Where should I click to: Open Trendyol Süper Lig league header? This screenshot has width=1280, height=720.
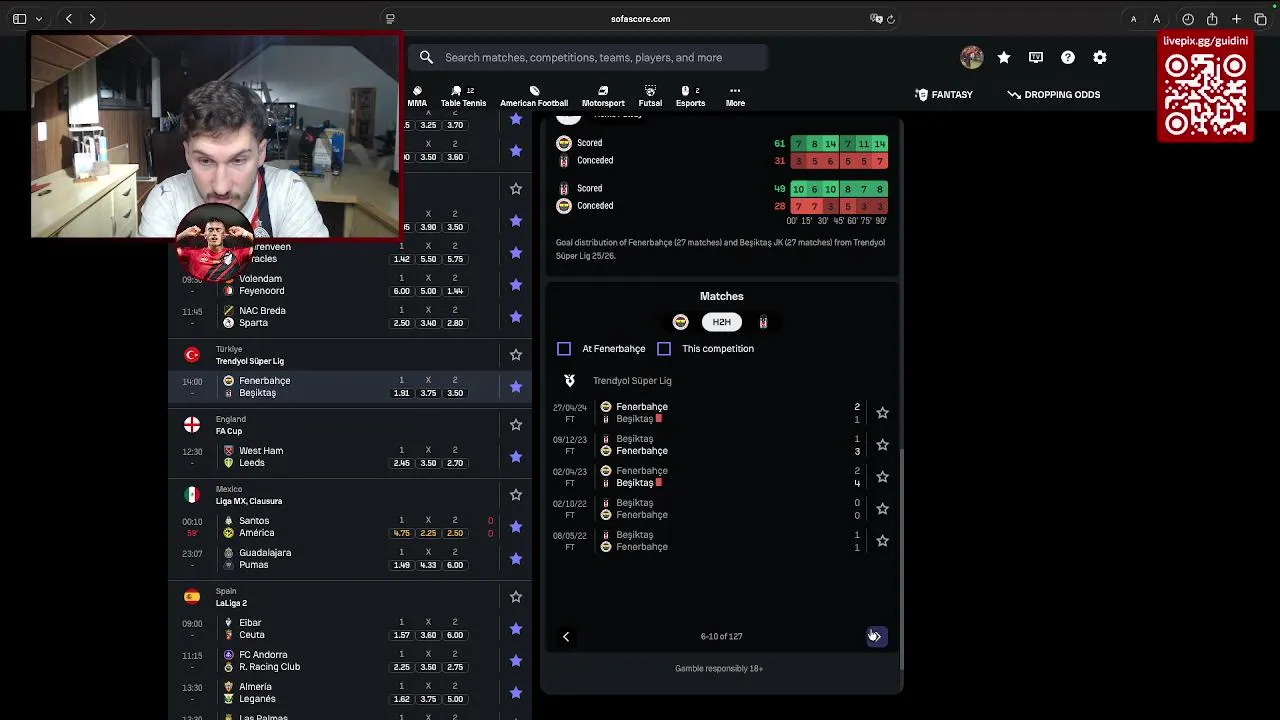pyautogui.click(x=250, y=361)
